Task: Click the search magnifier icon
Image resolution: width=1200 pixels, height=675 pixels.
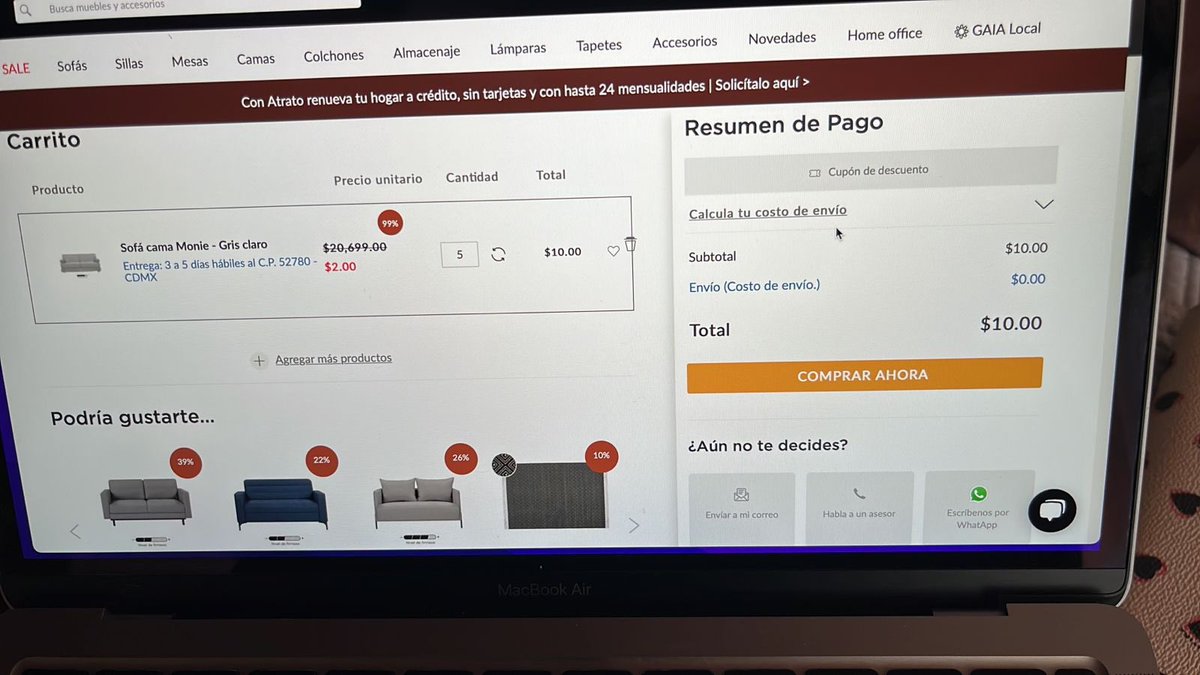Action: (26, 9)
